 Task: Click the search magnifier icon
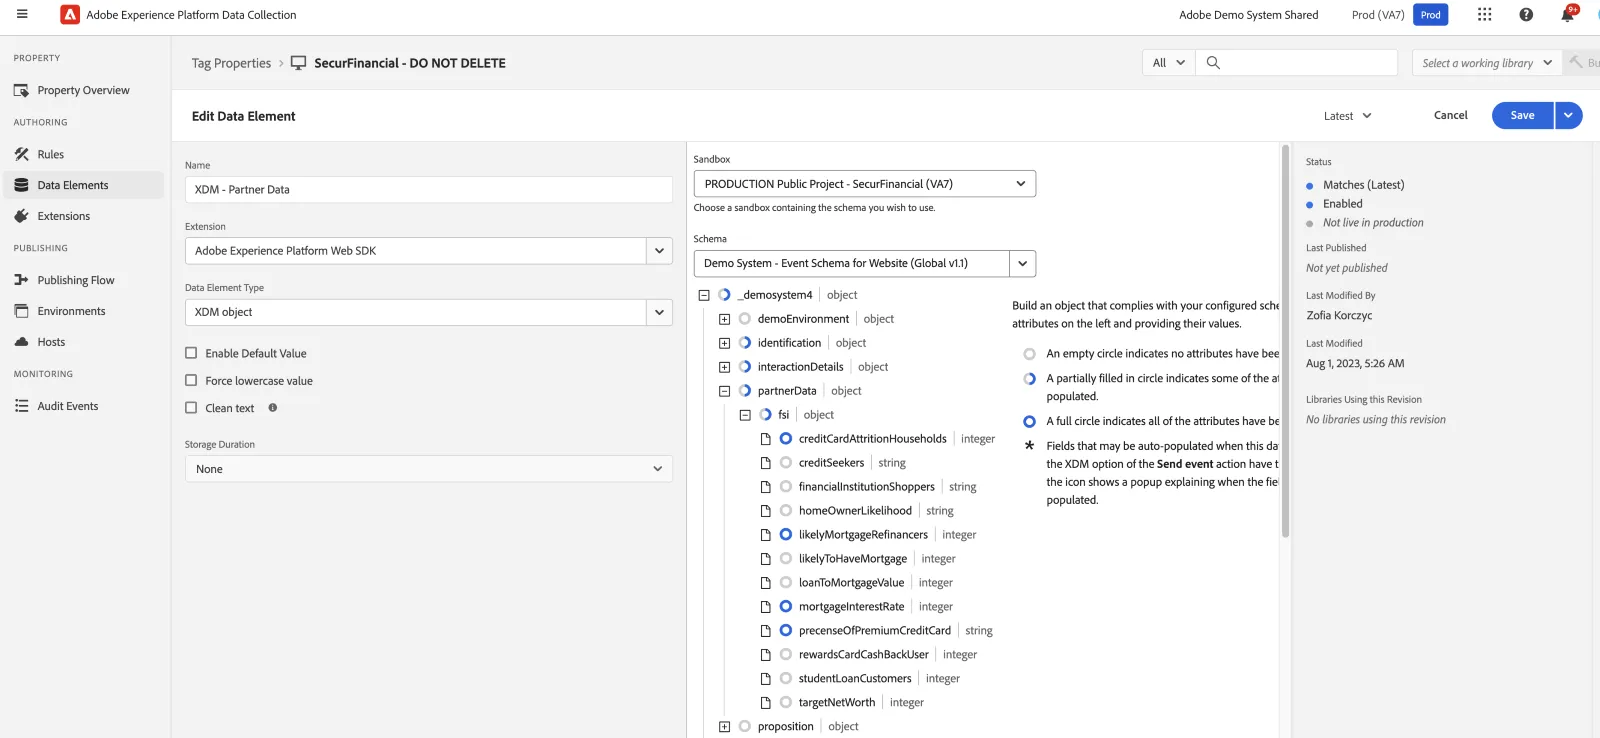coord(1213,62)
